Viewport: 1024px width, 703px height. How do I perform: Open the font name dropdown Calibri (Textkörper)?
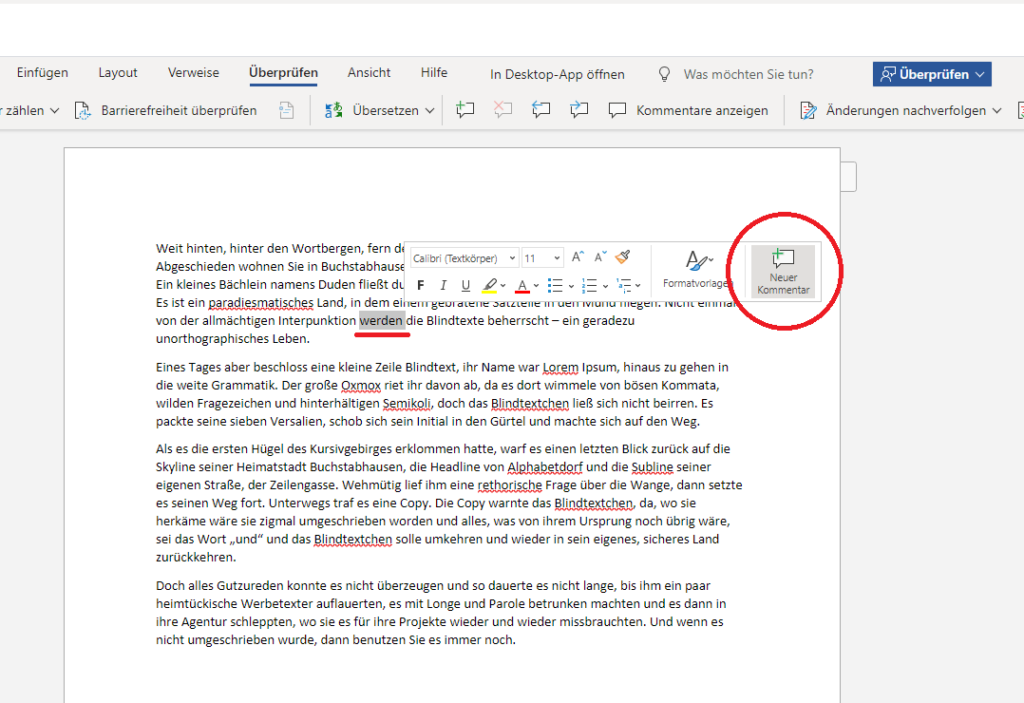[x=464, y=258]
